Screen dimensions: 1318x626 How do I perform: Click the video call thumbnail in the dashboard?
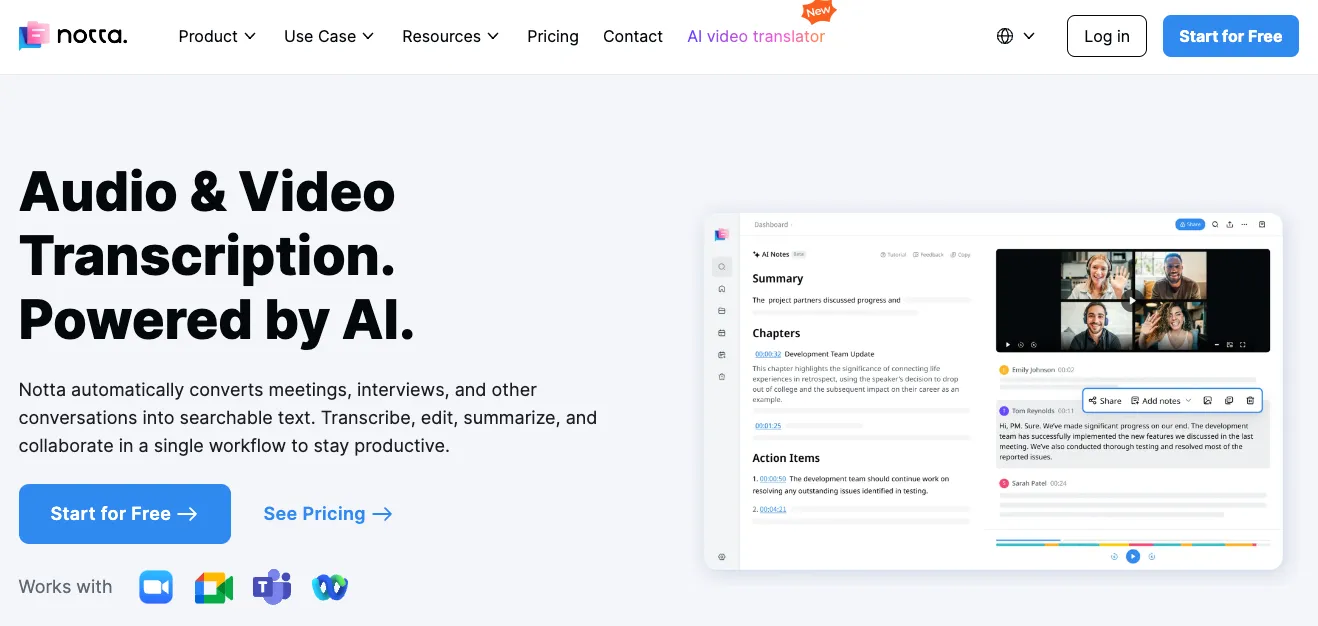tap(1133, 301)
